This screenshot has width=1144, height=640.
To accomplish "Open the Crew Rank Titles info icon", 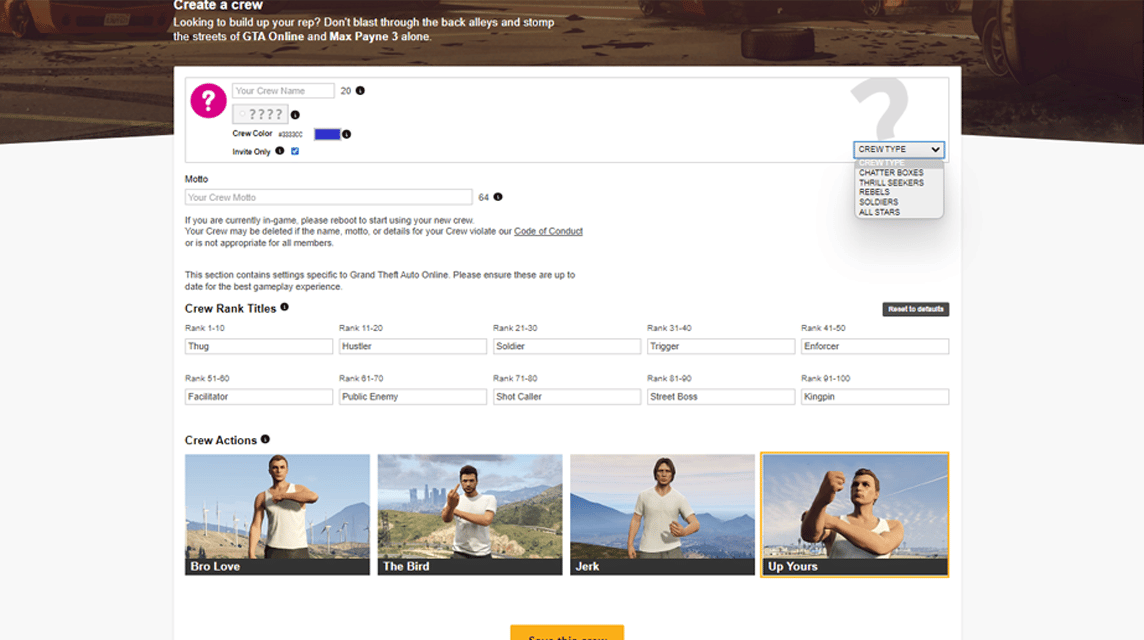I will pyautogui.click(x=285, y=307).
